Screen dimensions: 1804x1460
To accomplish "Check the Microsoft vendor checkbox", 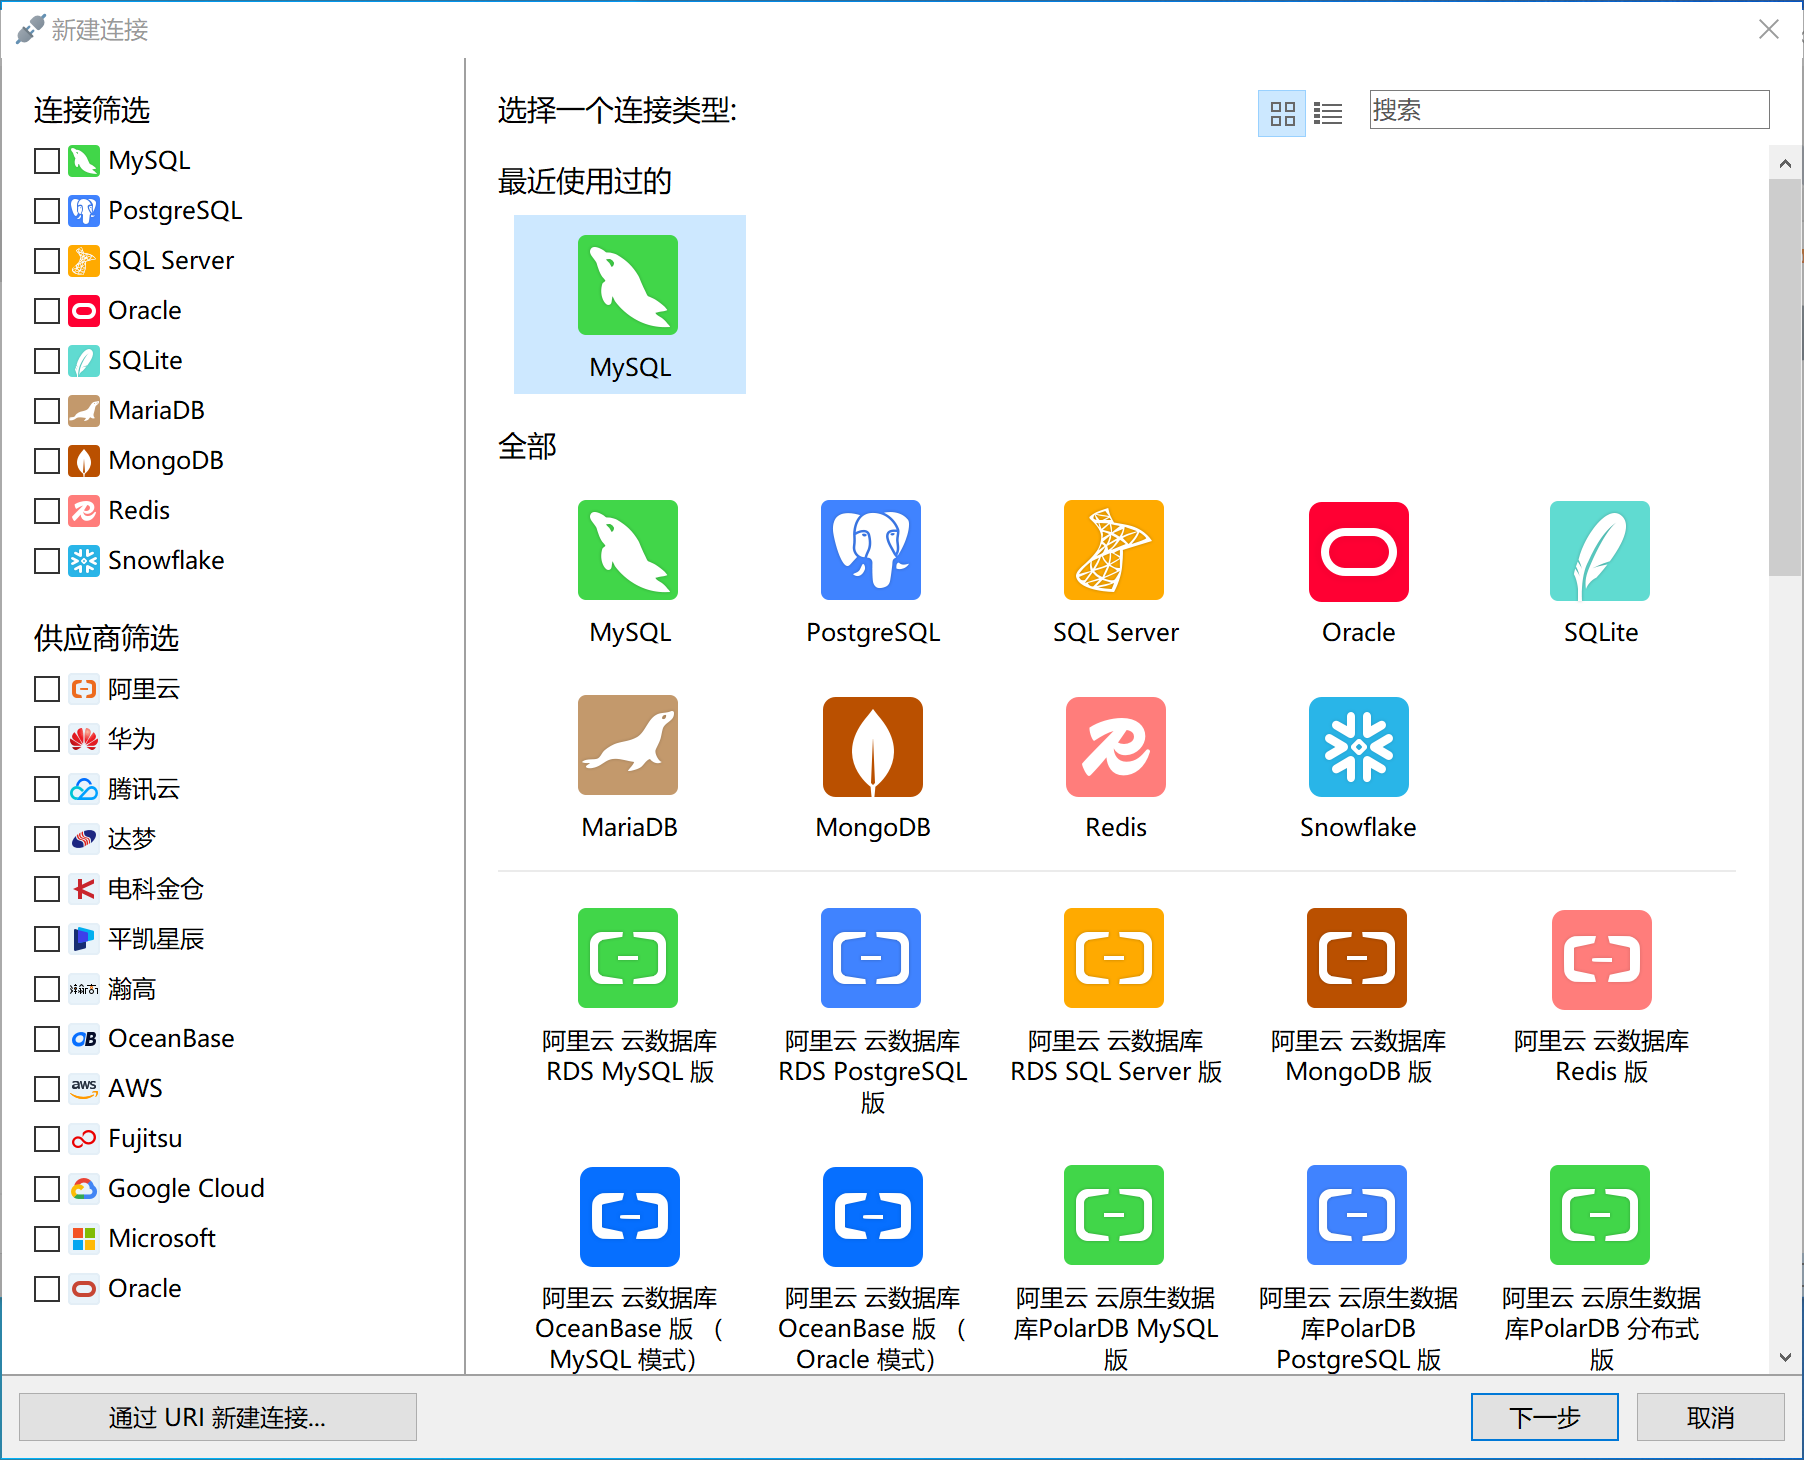I will click(47, 1239).
